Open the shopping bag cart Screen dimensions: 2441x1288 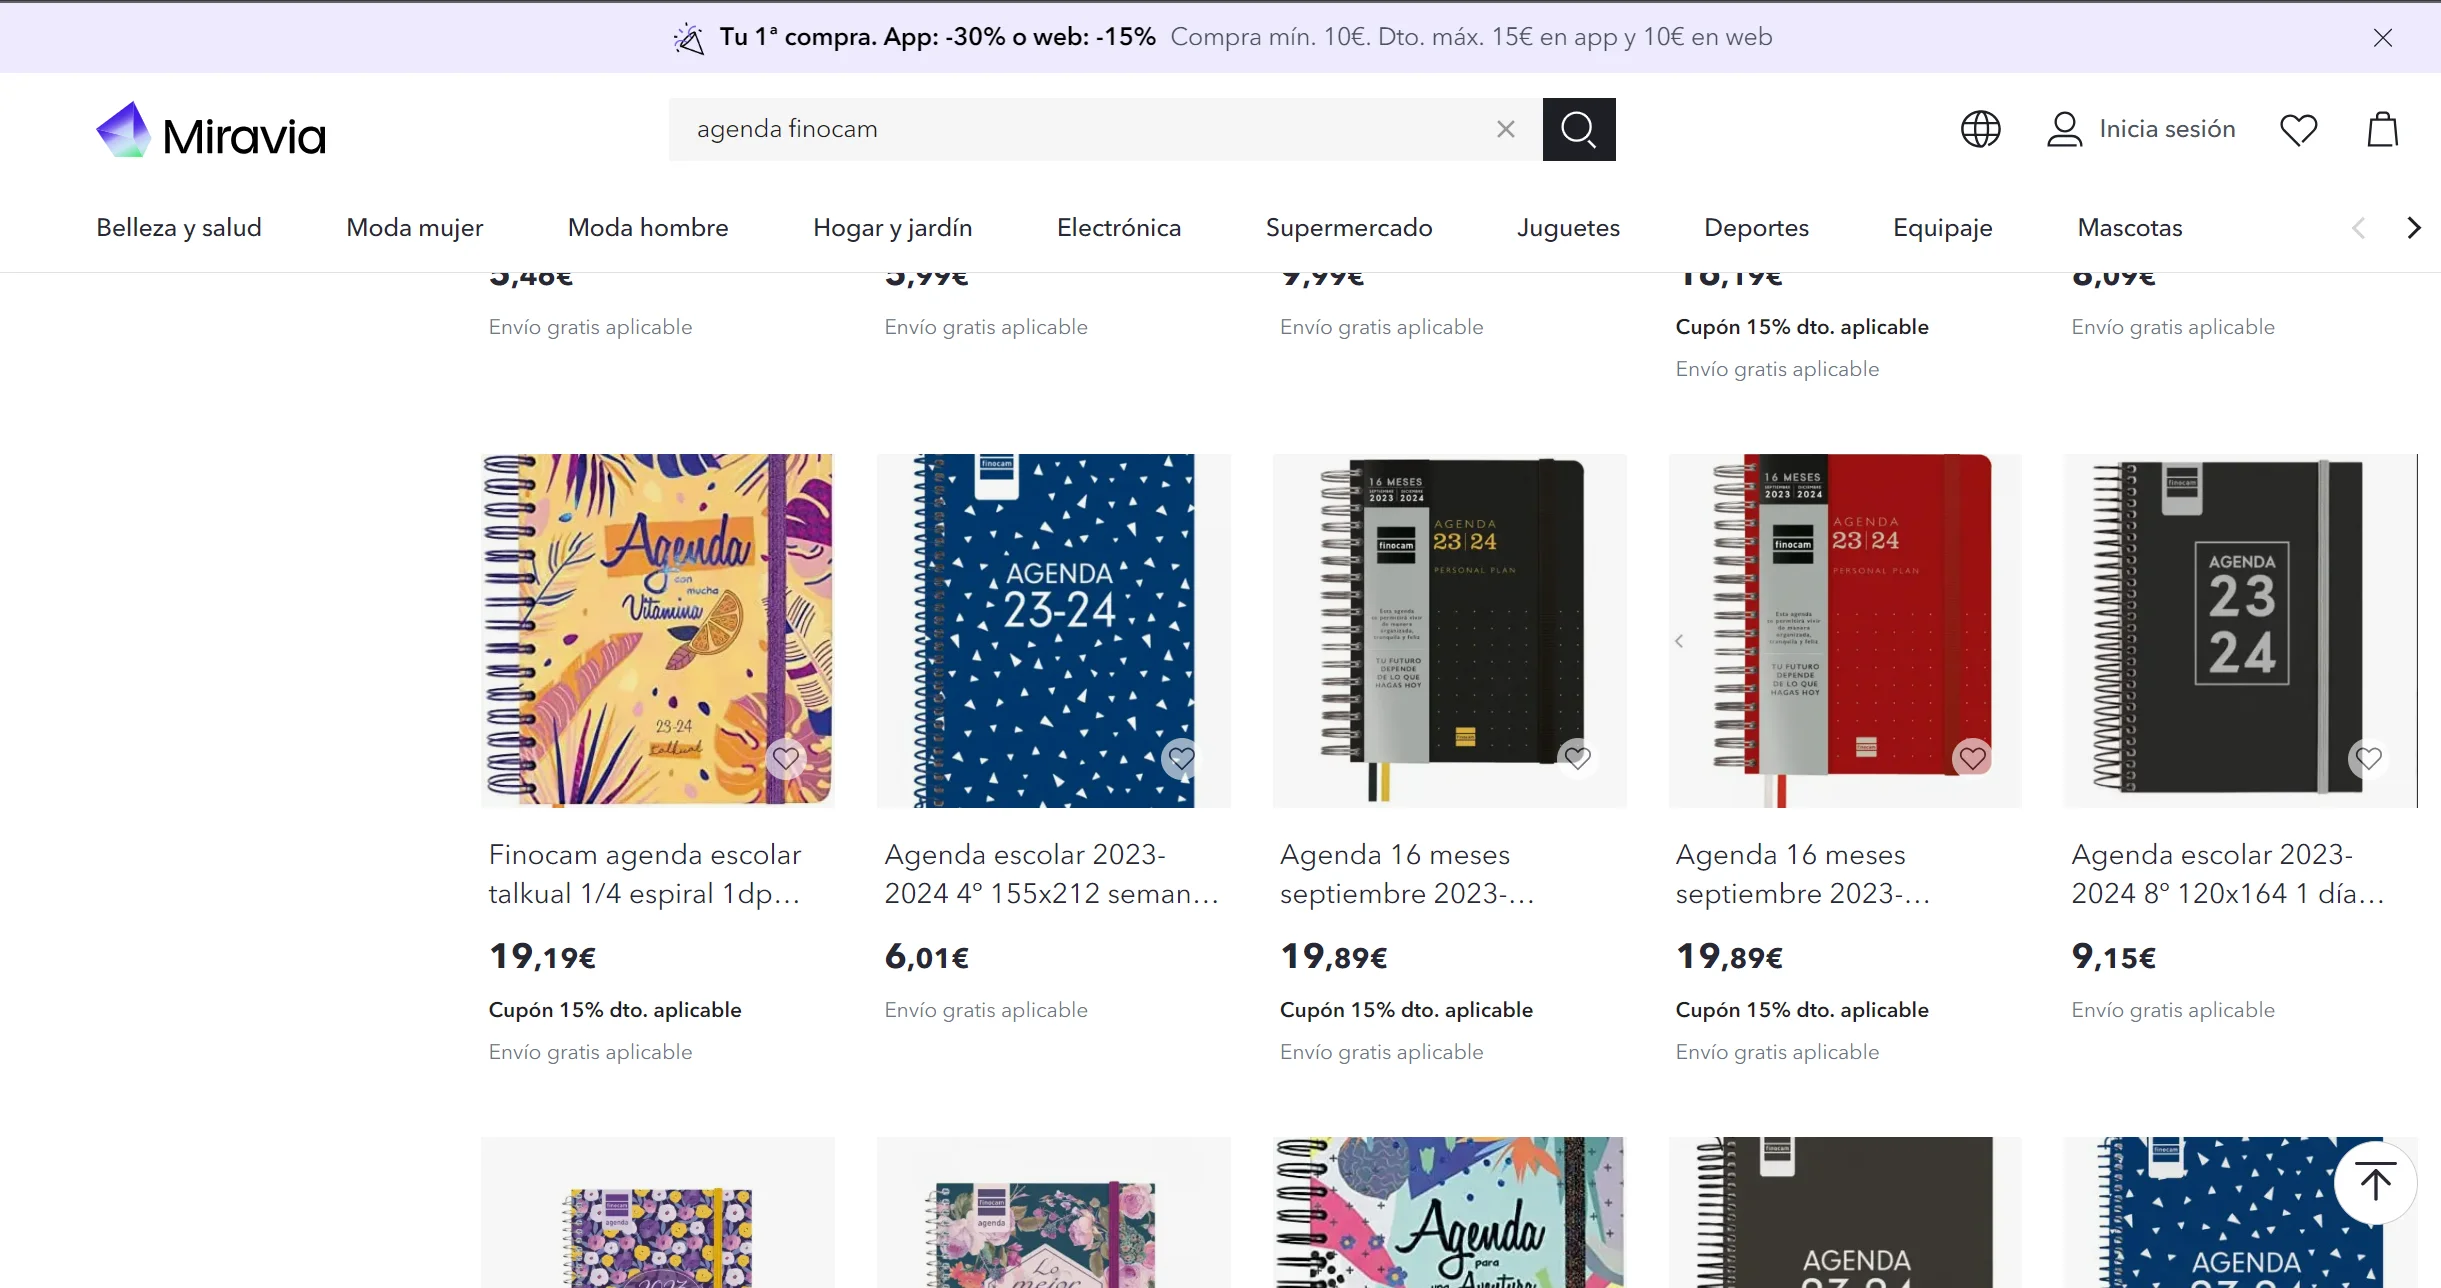[x=2382, y=129]
